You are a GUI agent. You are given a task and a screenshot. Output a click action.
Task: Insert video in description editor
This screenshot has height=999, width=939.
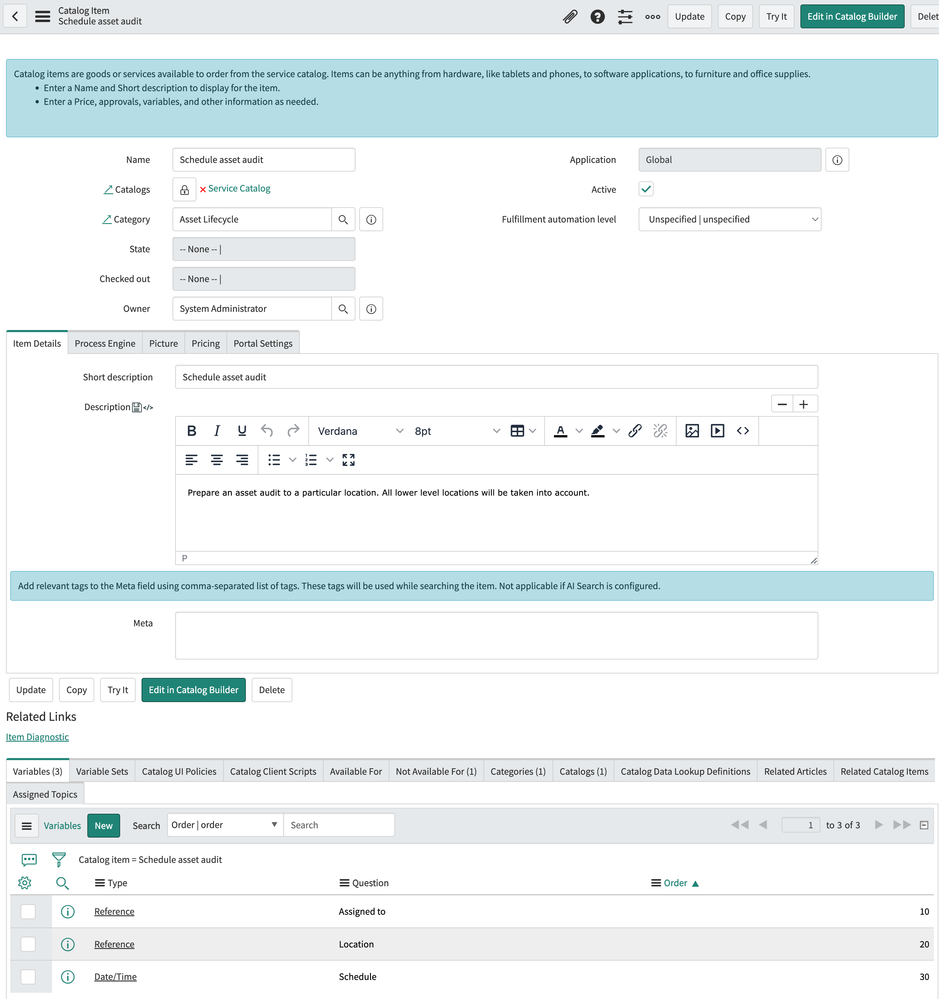pos(717,431)
